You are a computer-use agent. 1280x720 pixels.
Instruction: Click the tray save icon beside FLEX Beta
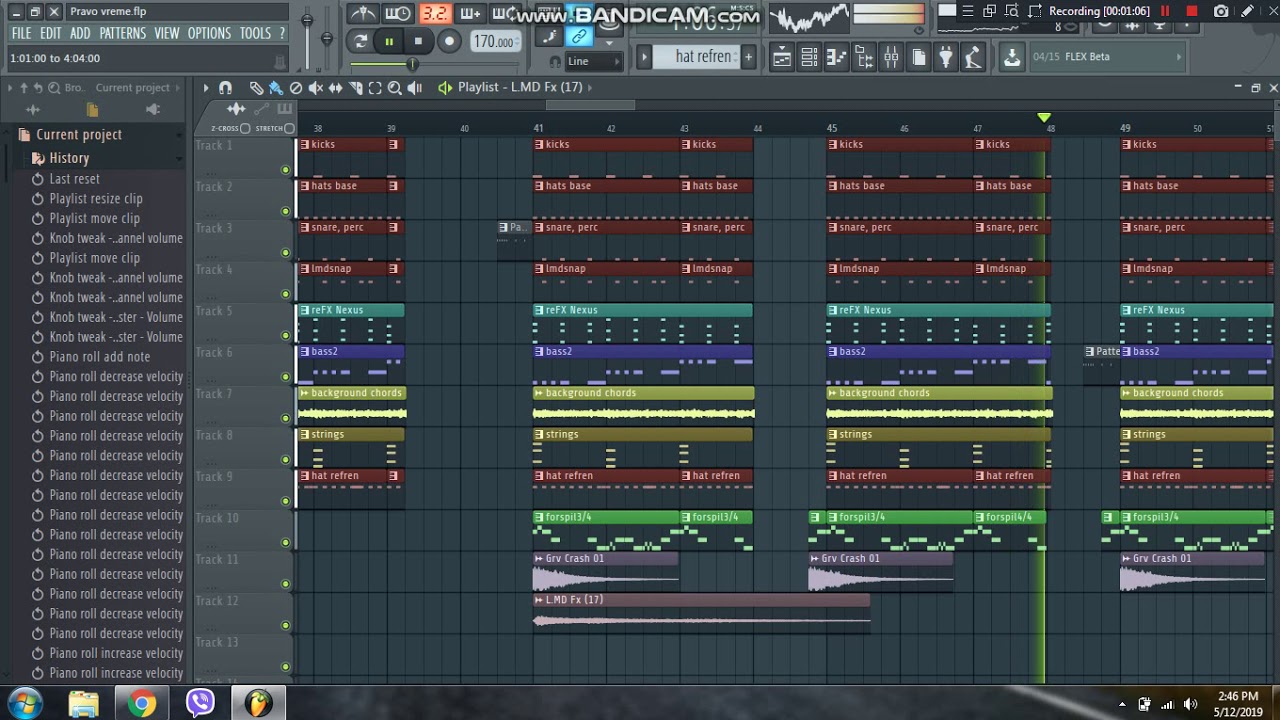(x=1012, y=57)
